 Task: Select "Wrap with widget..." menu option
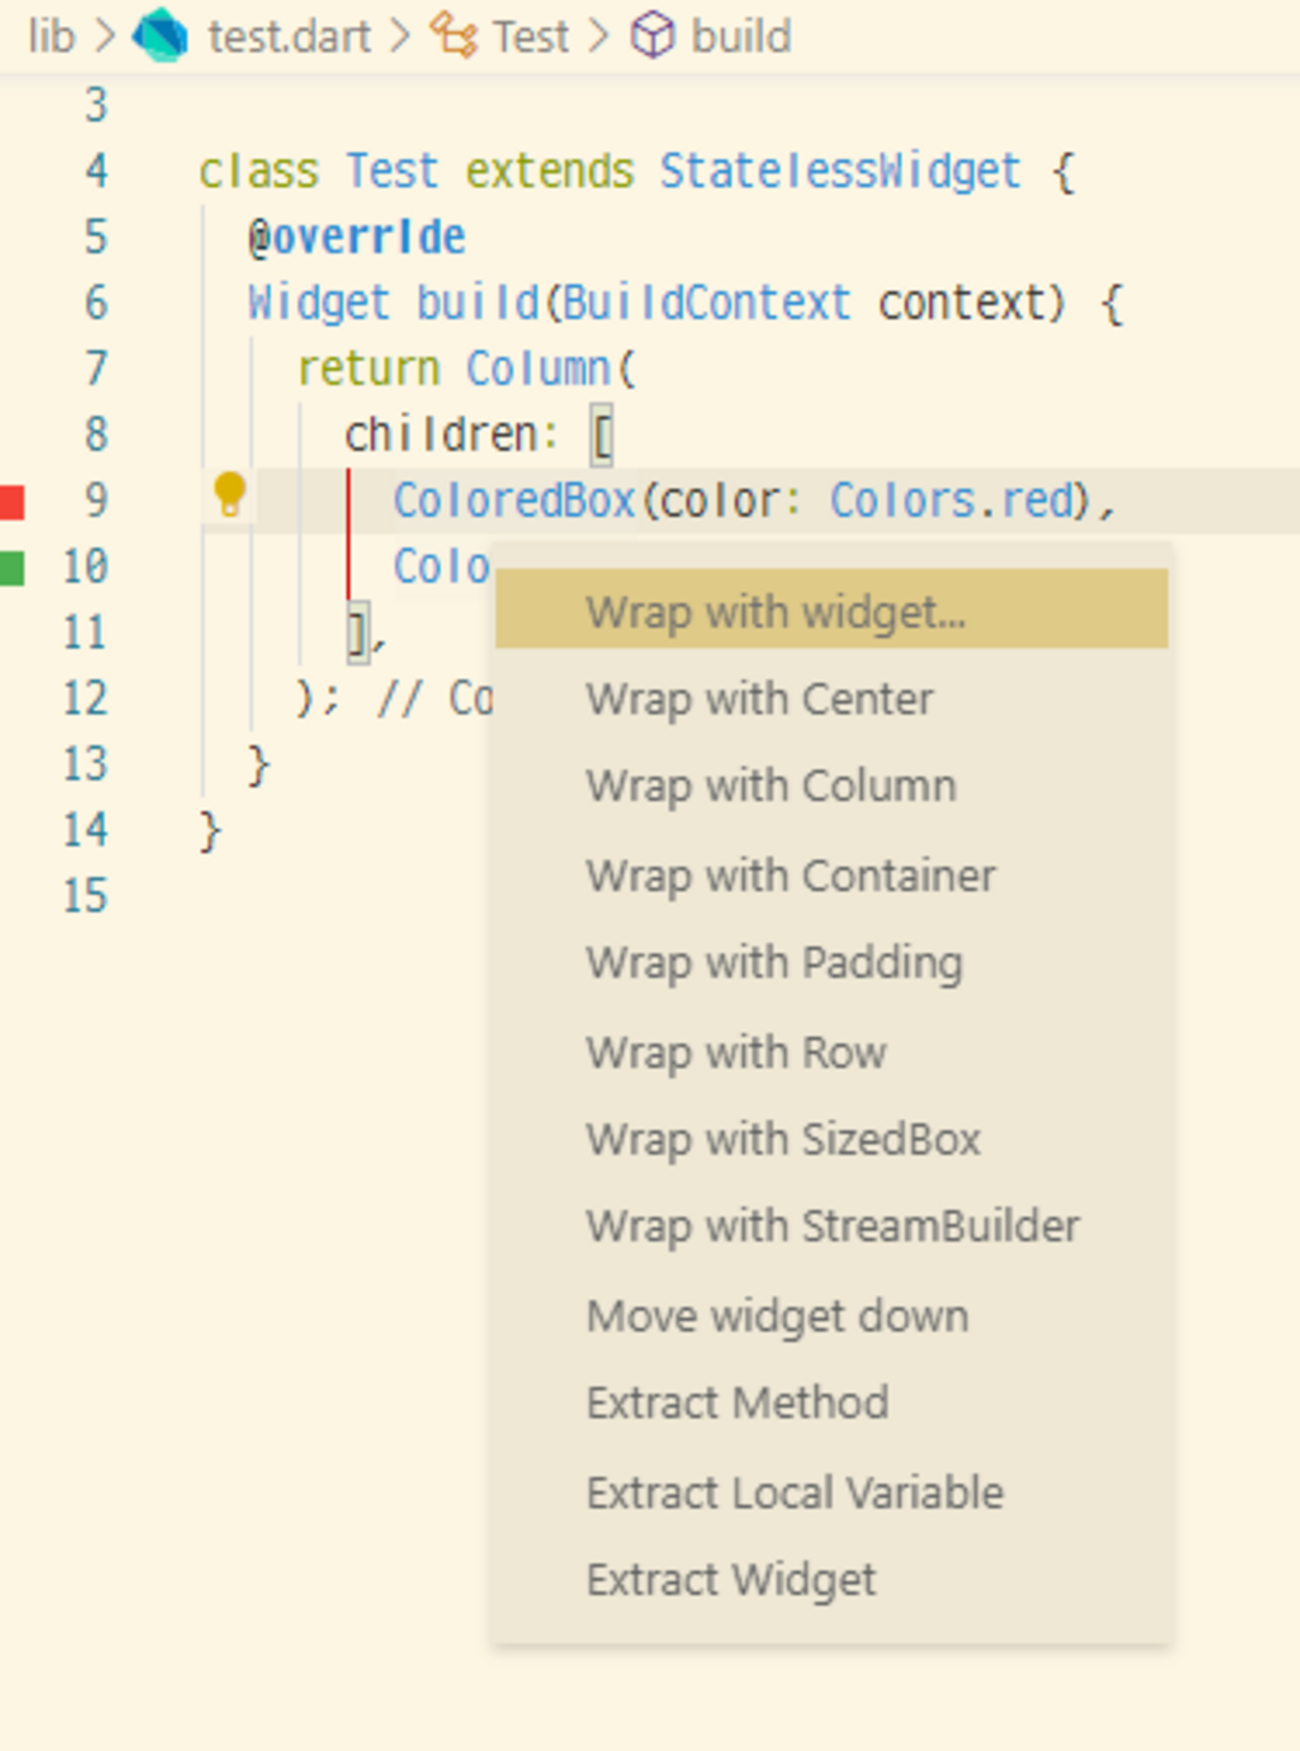click(776, 611)
